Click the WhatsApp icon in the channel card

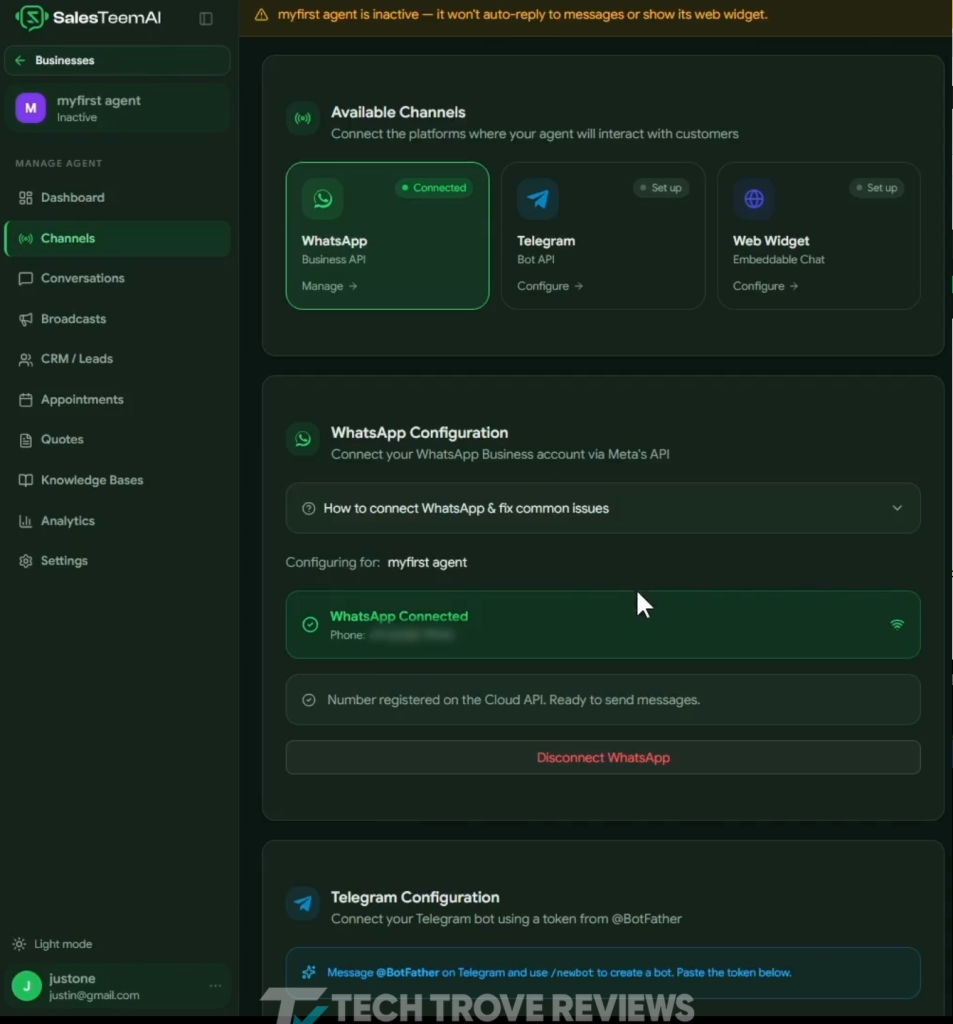click(x=323, y=199)
